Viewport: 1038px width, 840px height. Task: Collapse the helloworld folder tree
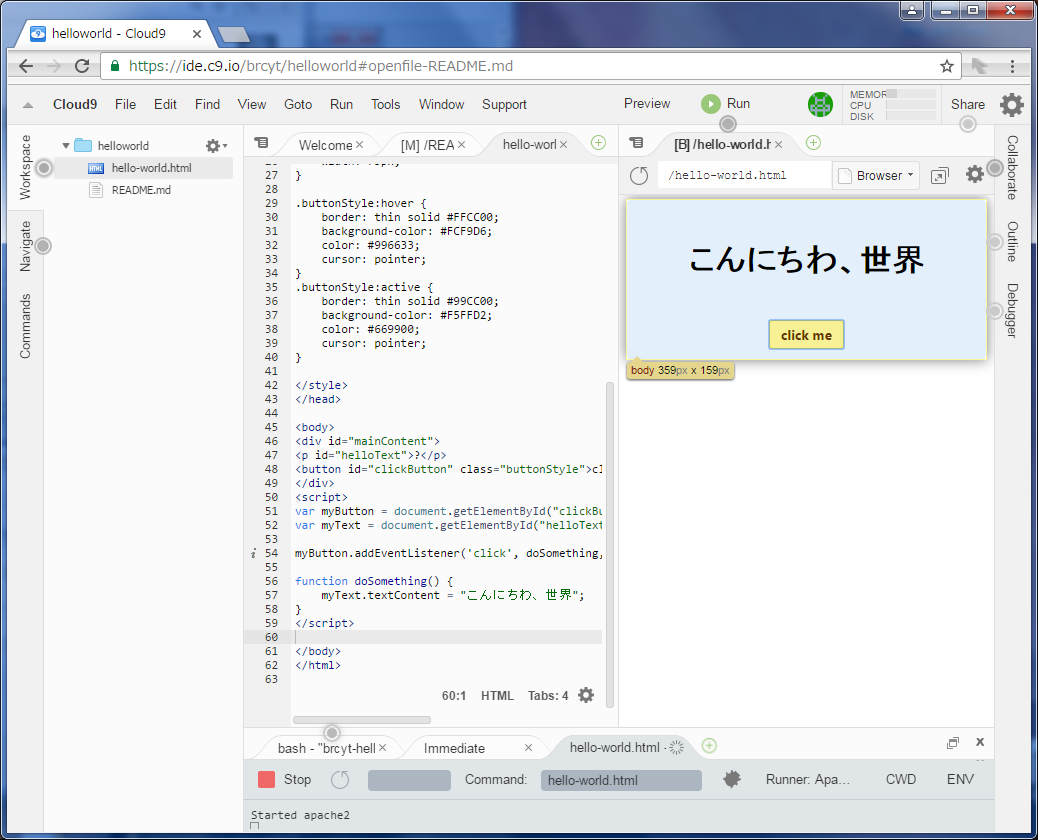click(x=66, y=146)
